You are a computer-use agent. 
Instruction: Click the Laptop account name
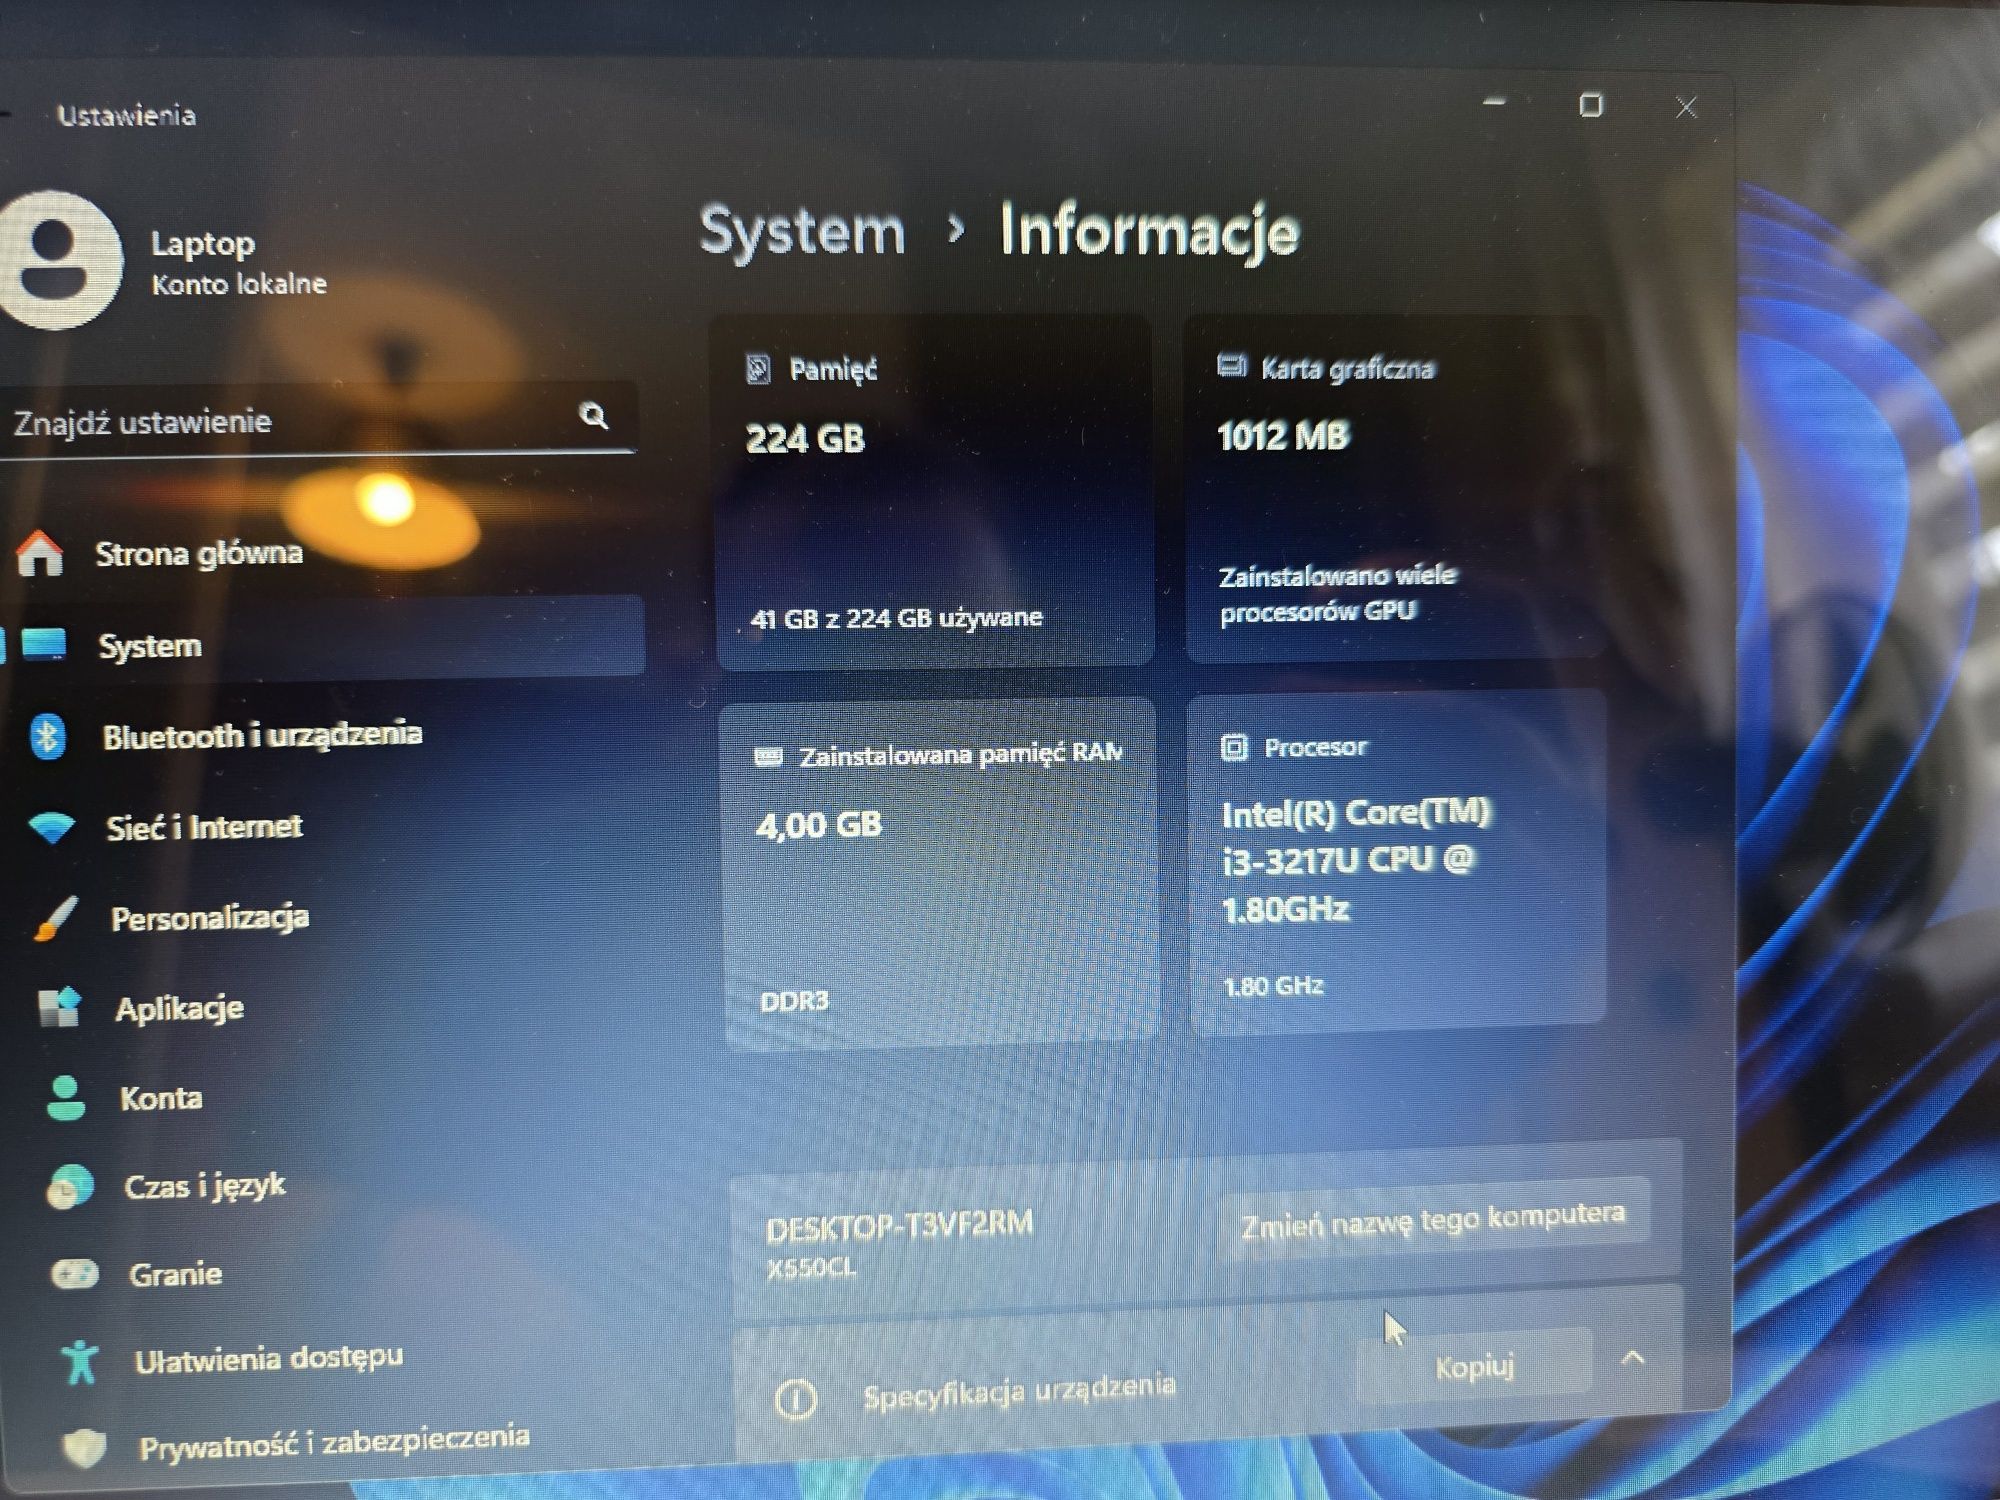(x=203, y=243)
